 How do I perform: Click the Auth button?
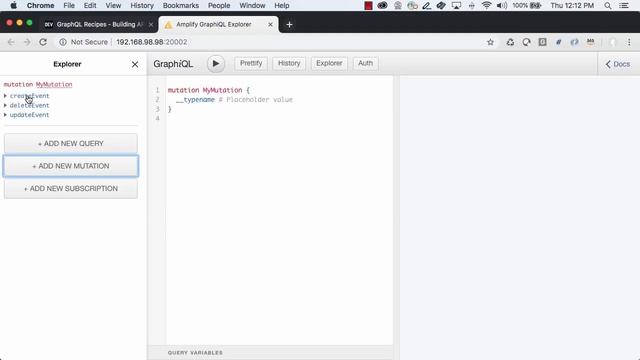tap(365, 63)
